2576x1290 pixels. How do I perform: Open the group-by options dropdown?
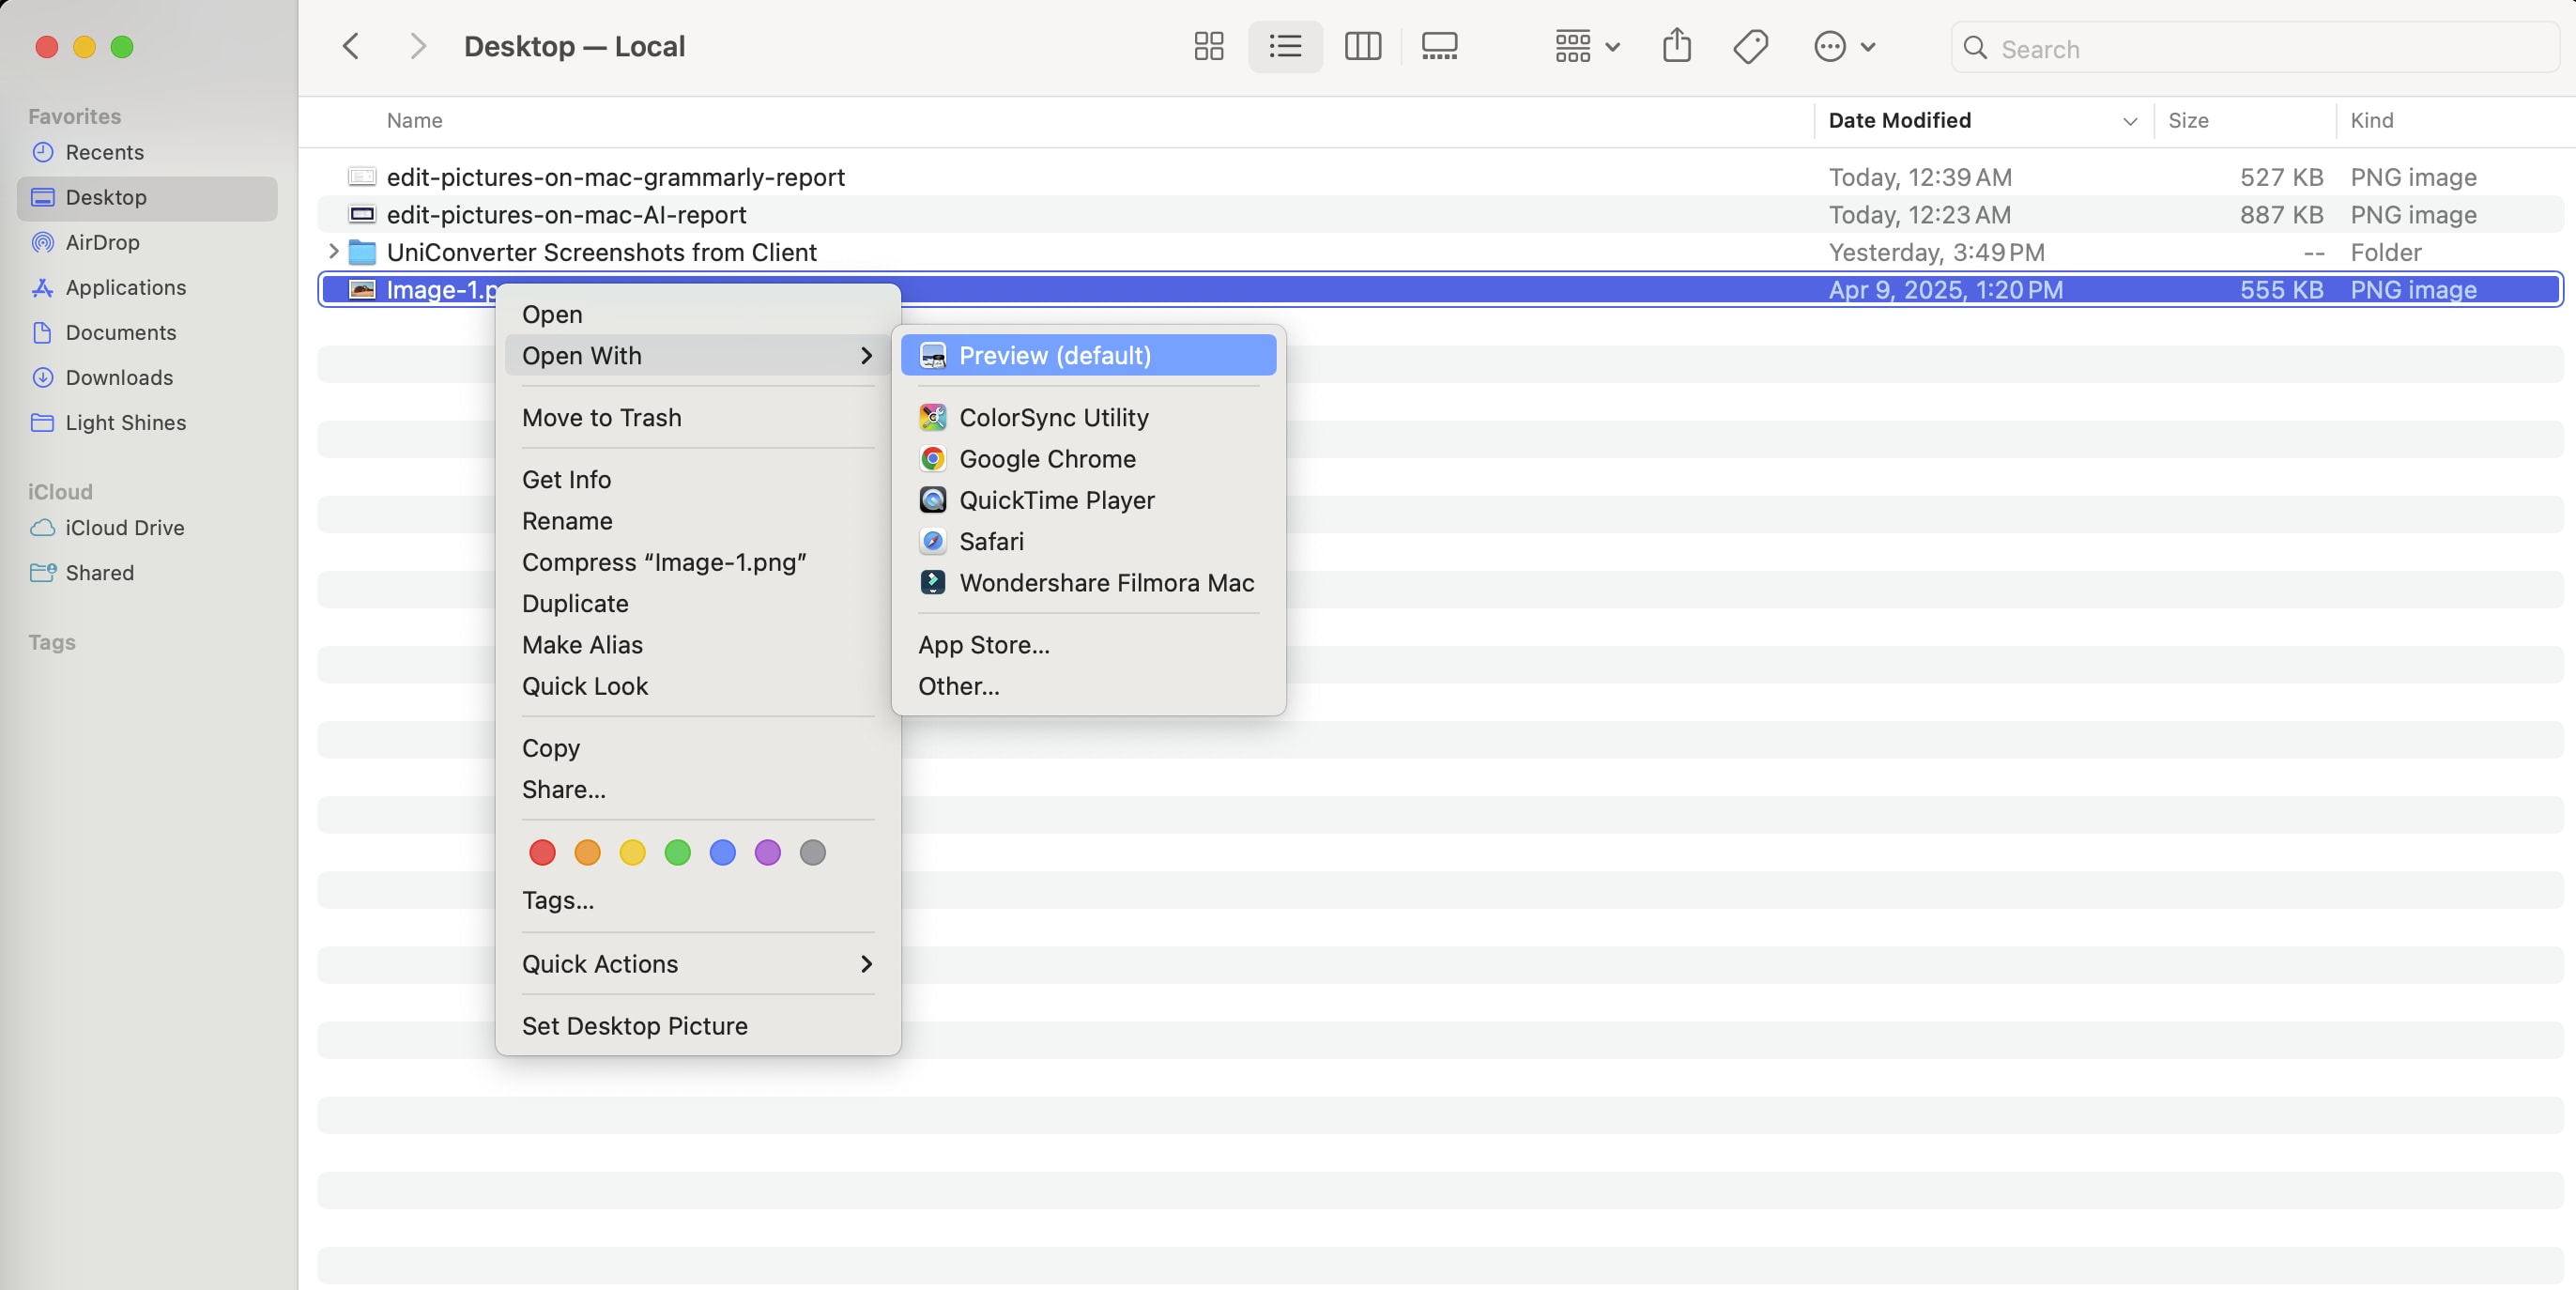tap(1586, 47)
